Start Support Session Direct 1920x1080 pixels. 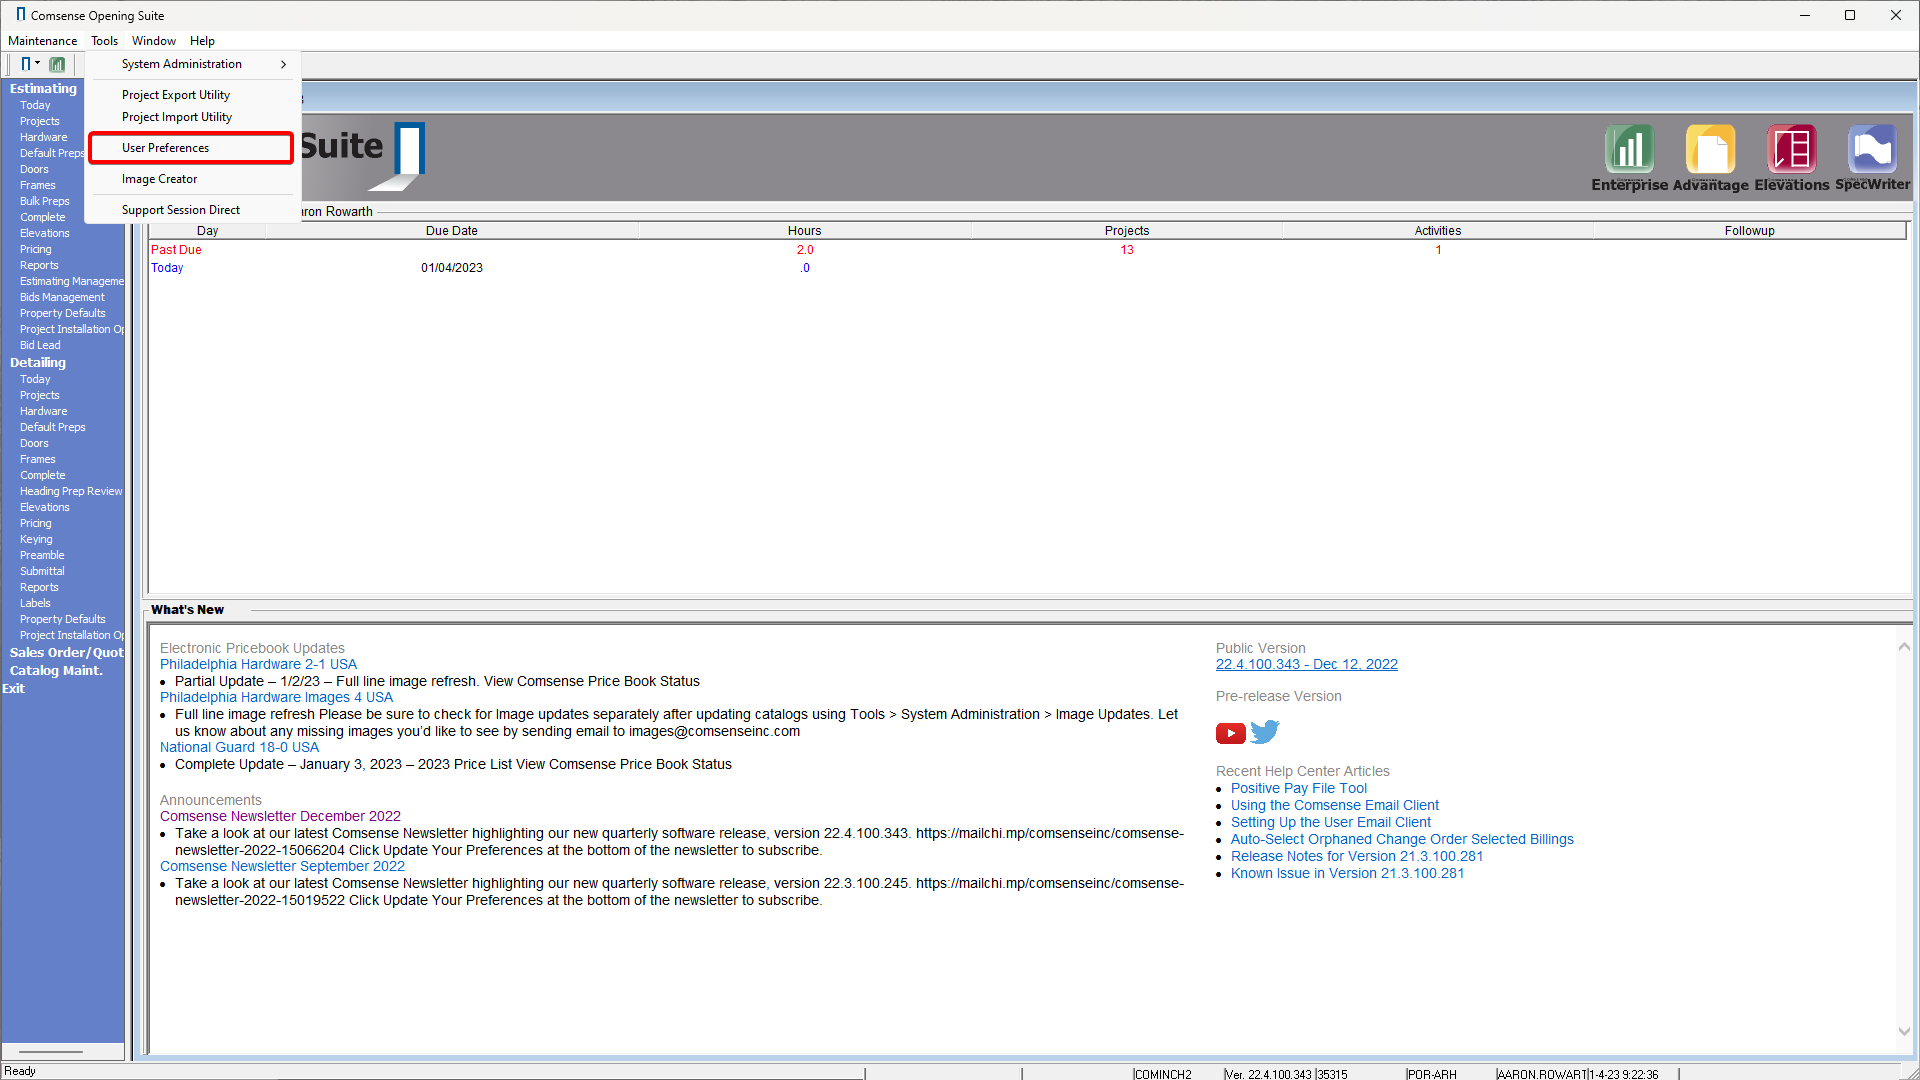(x=181, y=210)
